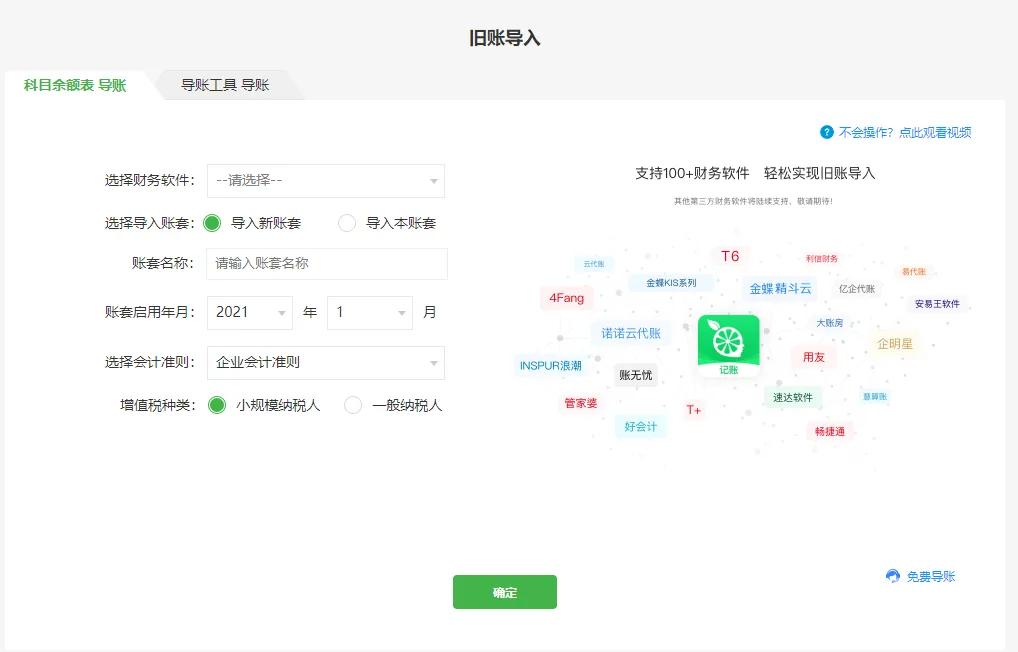Click the globe icon beside 免费导账

click(x=893, y=575)
